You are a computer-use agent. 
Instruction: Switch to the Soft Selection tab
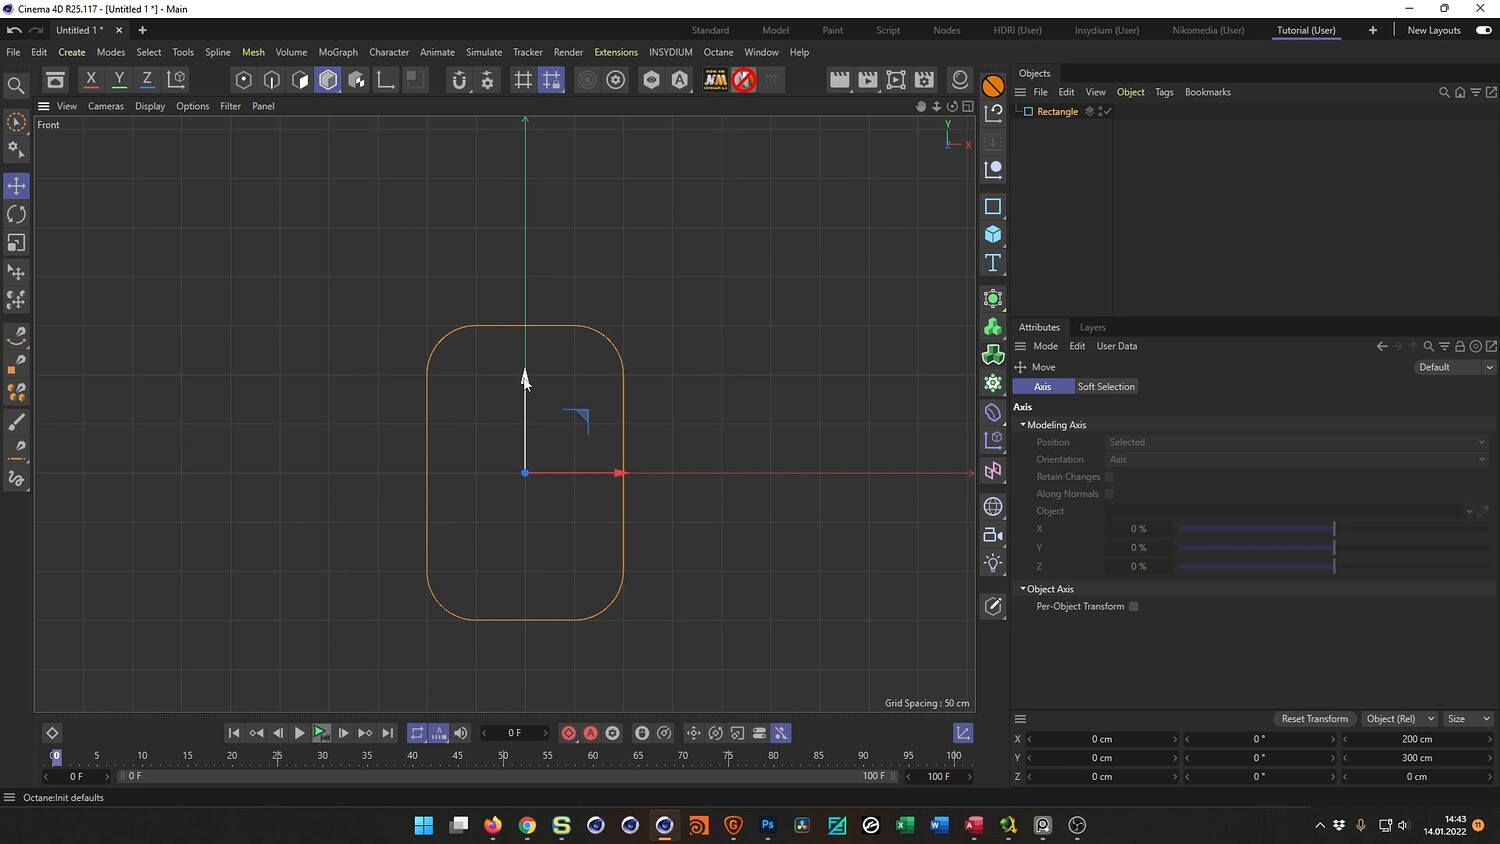point(1106,387)
